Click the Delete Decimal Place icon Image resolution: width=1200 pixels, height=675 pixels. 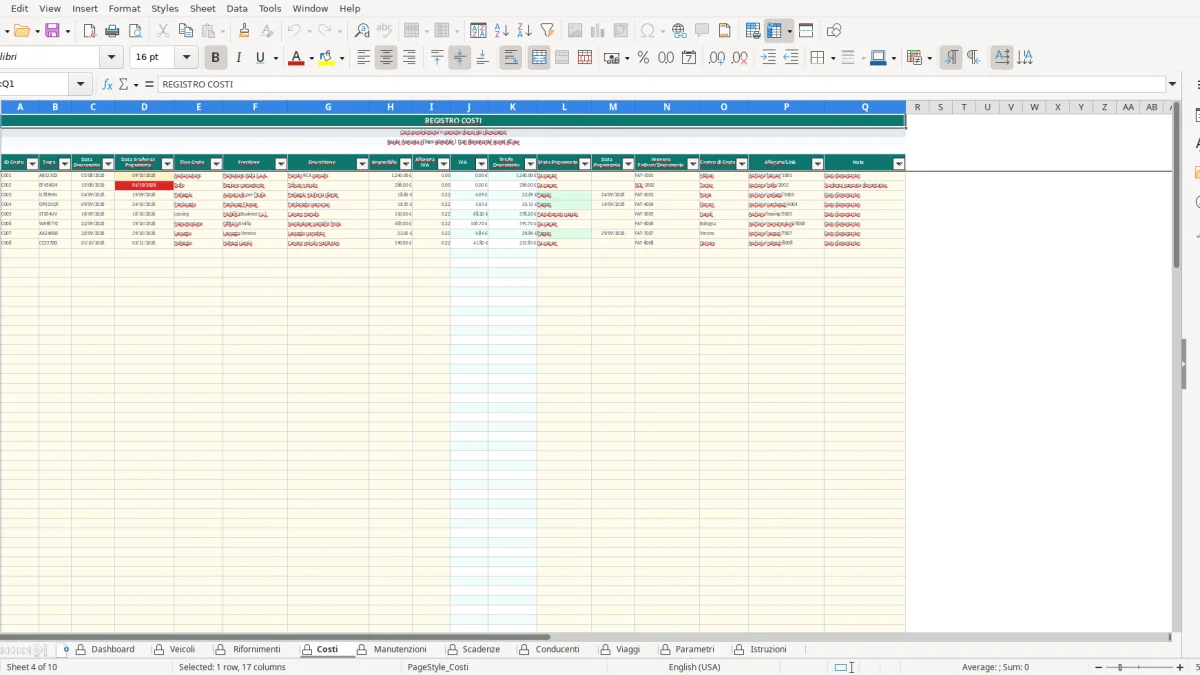(740, 58)
